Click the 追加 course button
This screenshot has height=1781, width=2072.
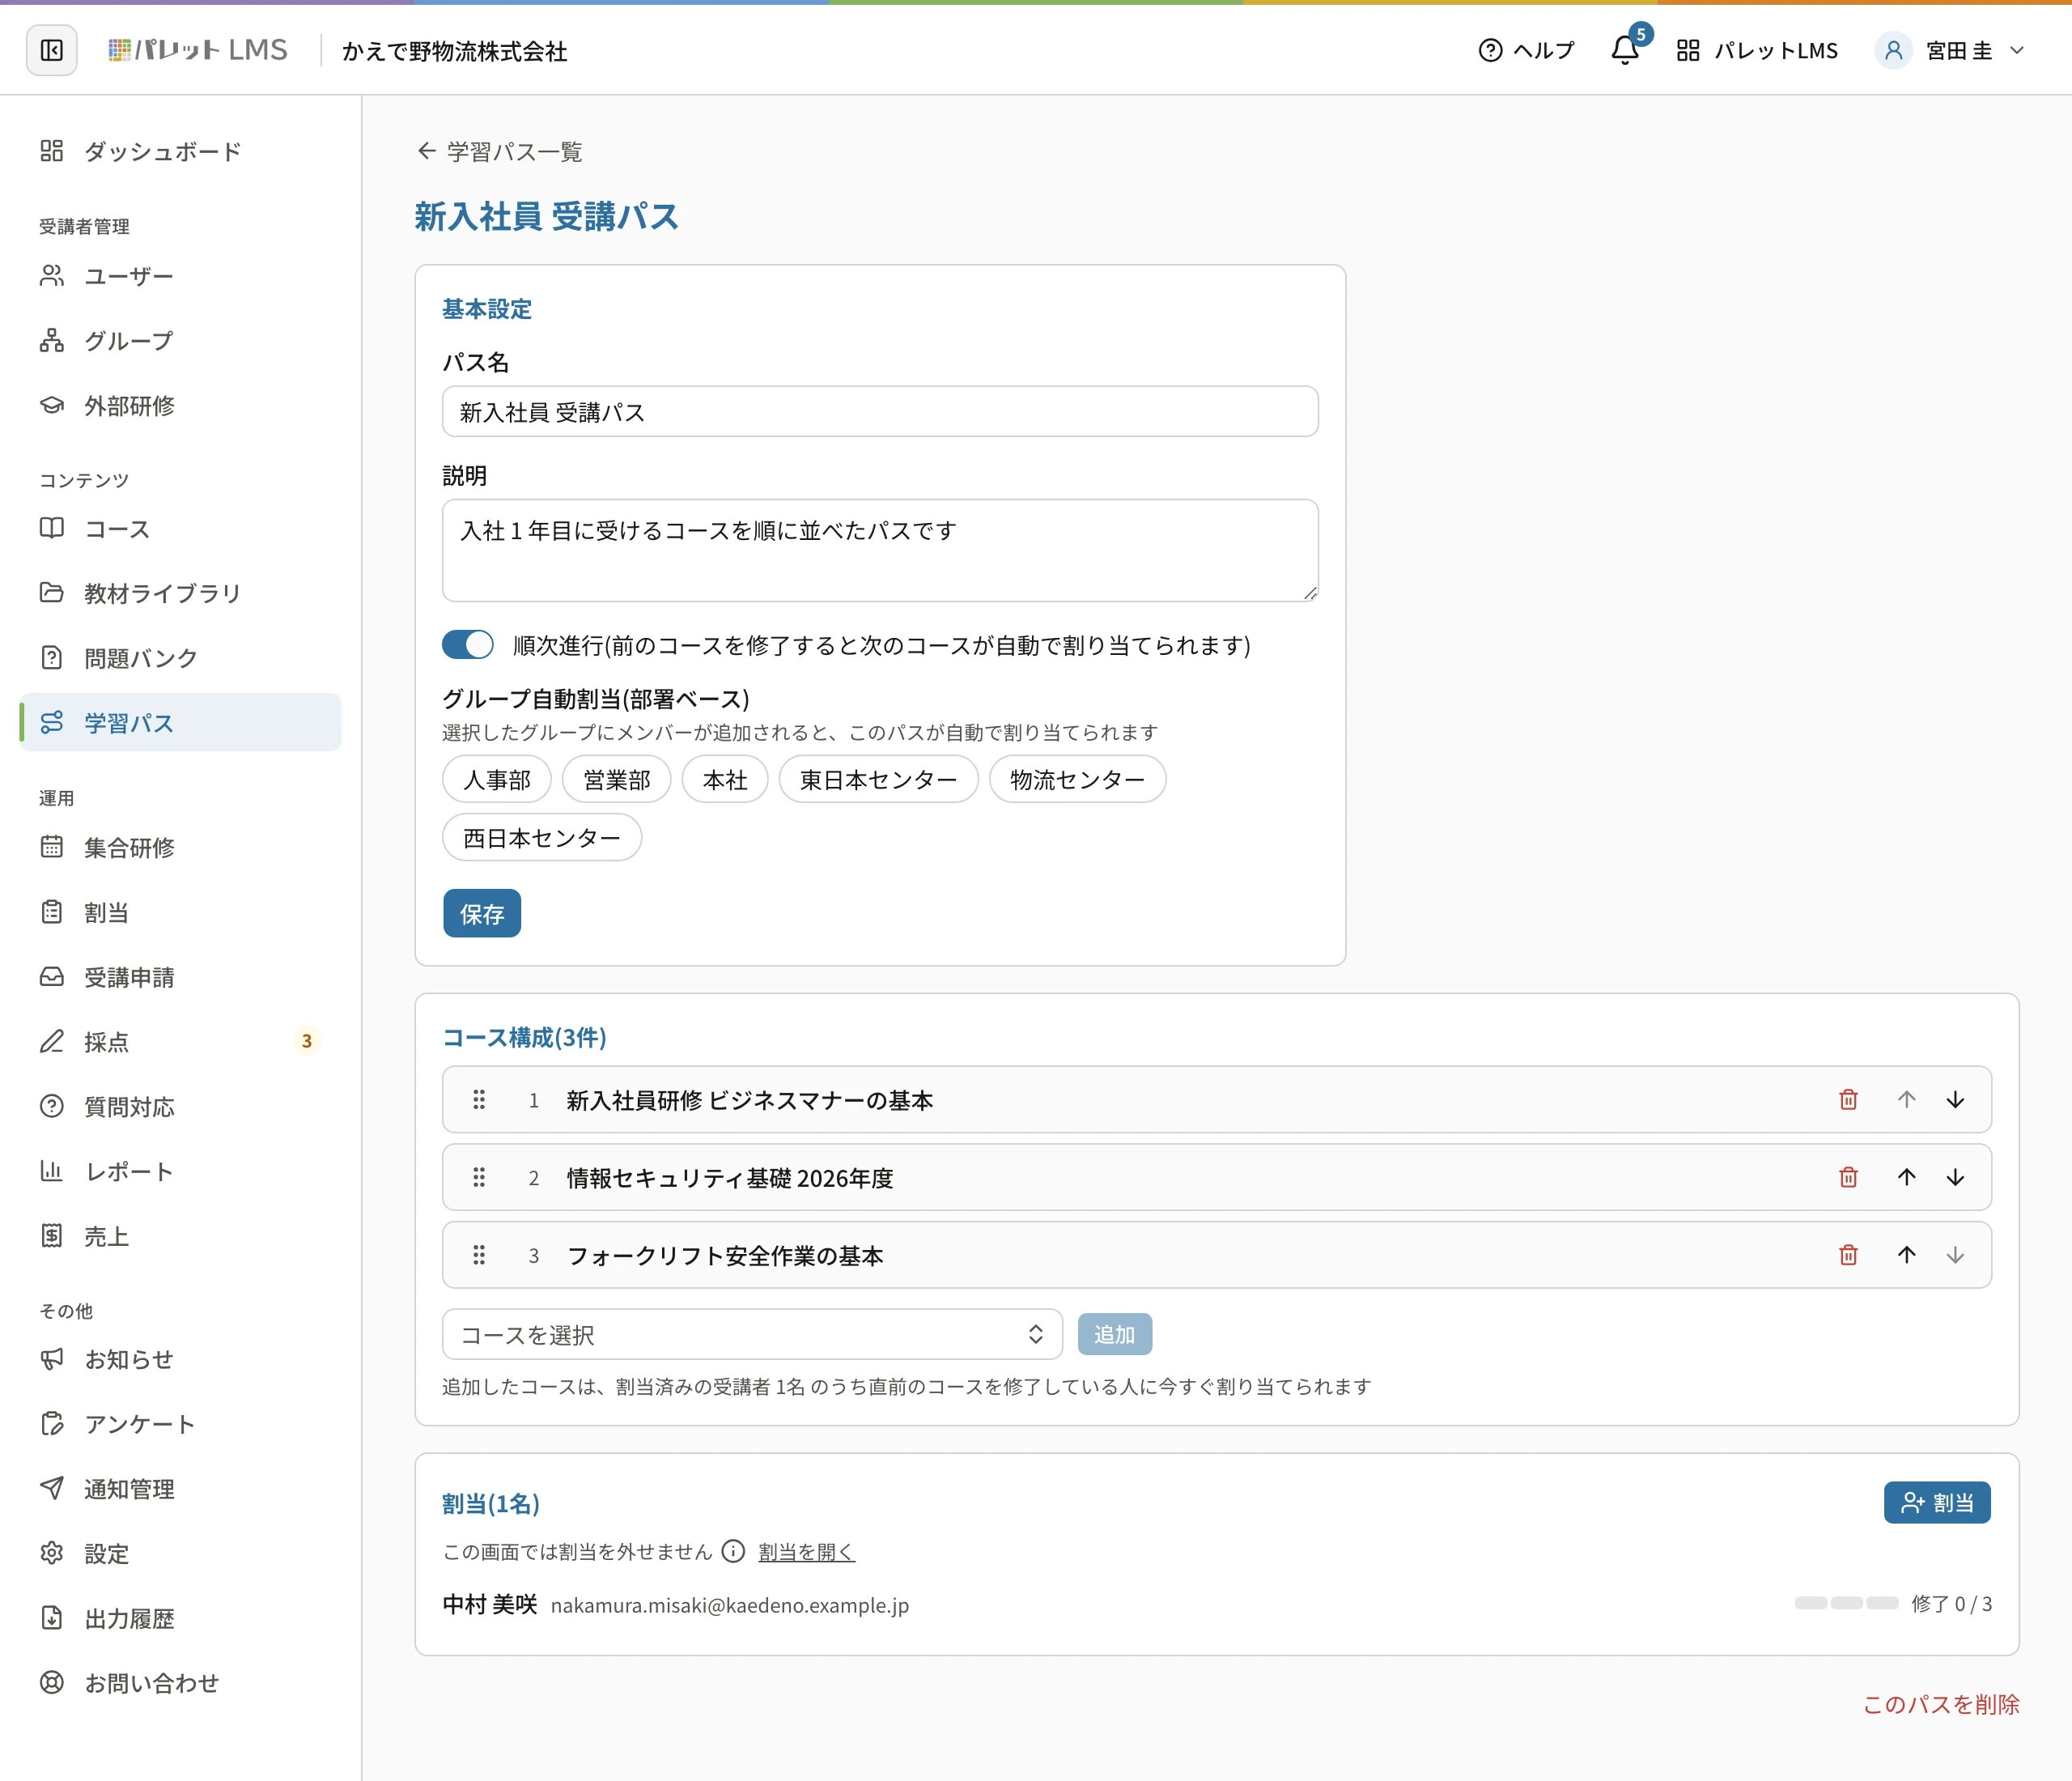pos(1114,1335)
